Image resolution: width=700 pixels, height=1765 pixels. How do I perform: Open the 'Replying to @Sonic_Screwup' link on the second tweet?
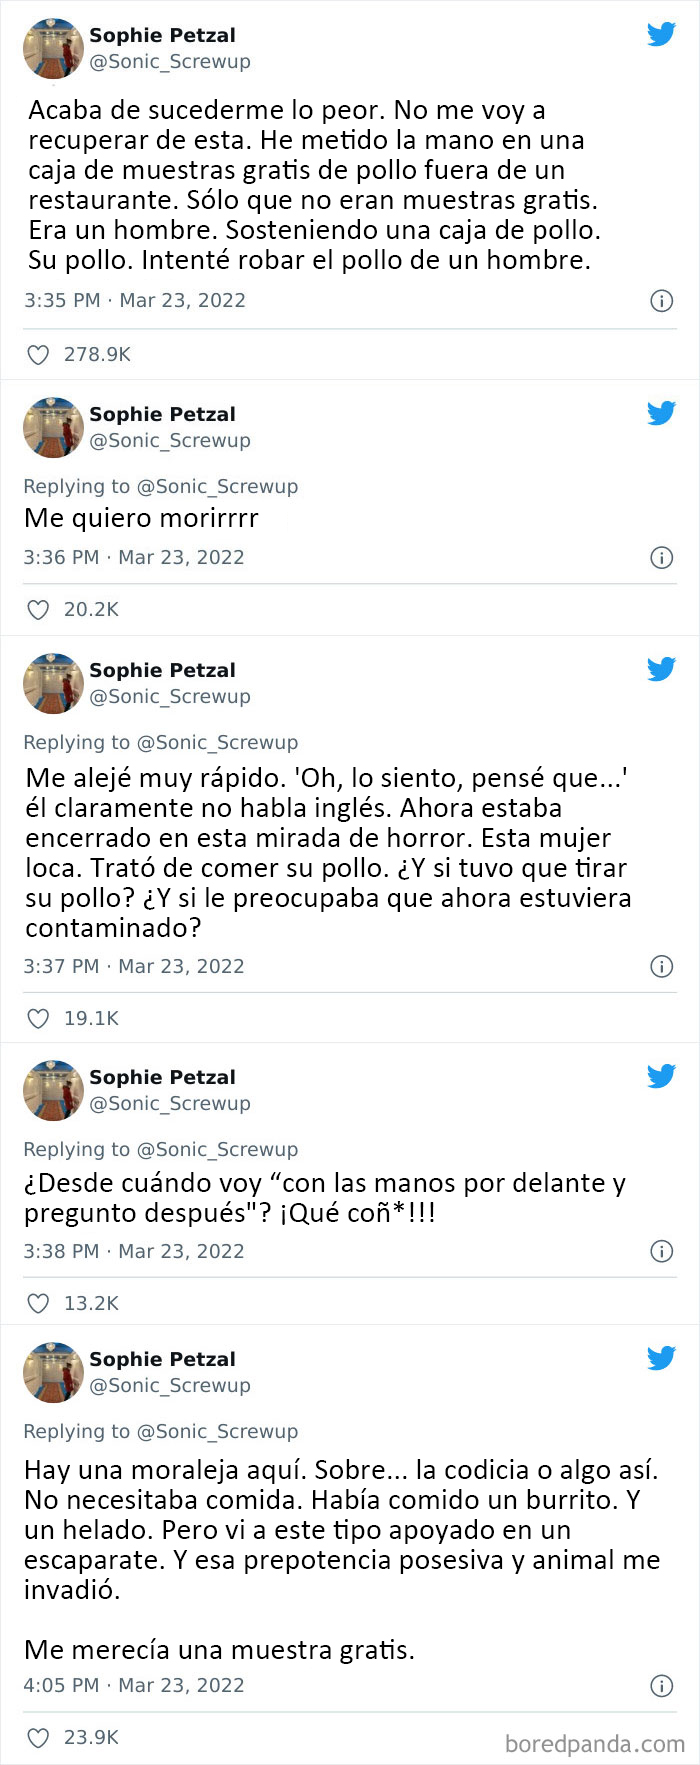coord(161,487)
